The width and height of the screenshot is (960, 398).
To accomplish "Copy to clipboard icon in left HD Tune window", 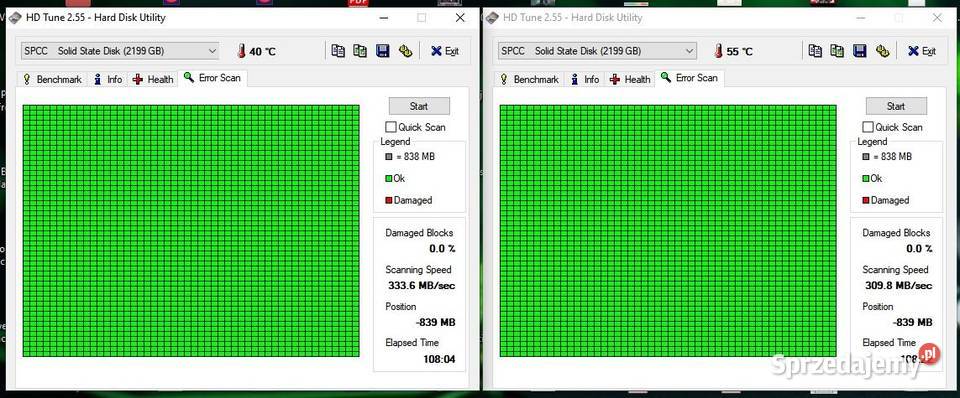I will click(338, 51).
